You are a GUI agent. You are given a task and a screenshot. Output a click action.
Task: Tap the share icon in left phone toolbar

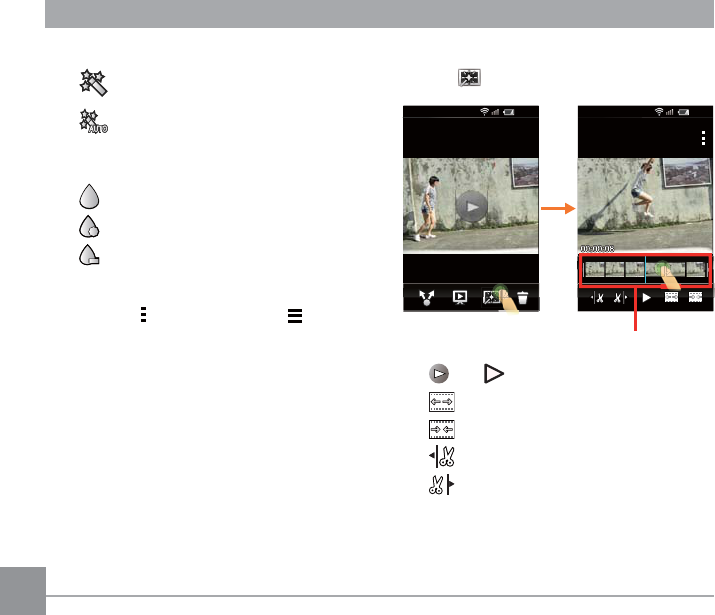[x=426, y=298]
